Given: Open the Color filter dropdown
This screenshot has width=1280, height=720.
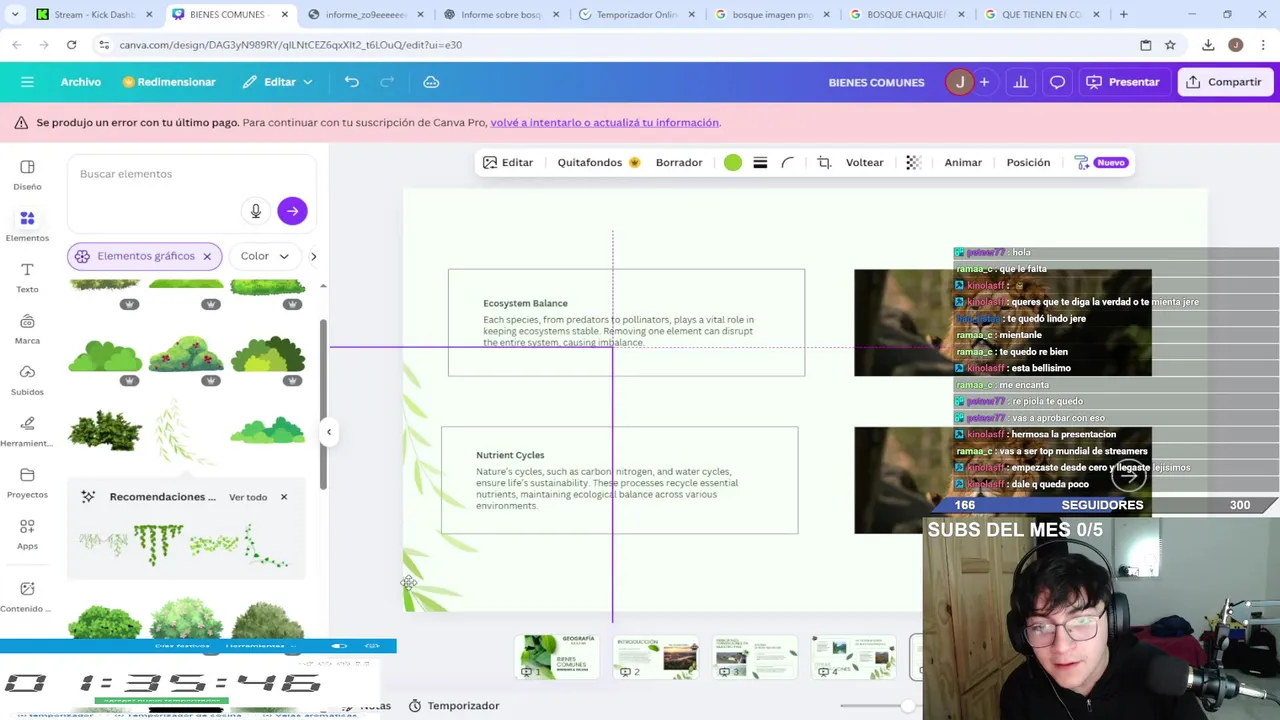Looking at the screenshot, I should pyautogui.click(x=264, y=256).
